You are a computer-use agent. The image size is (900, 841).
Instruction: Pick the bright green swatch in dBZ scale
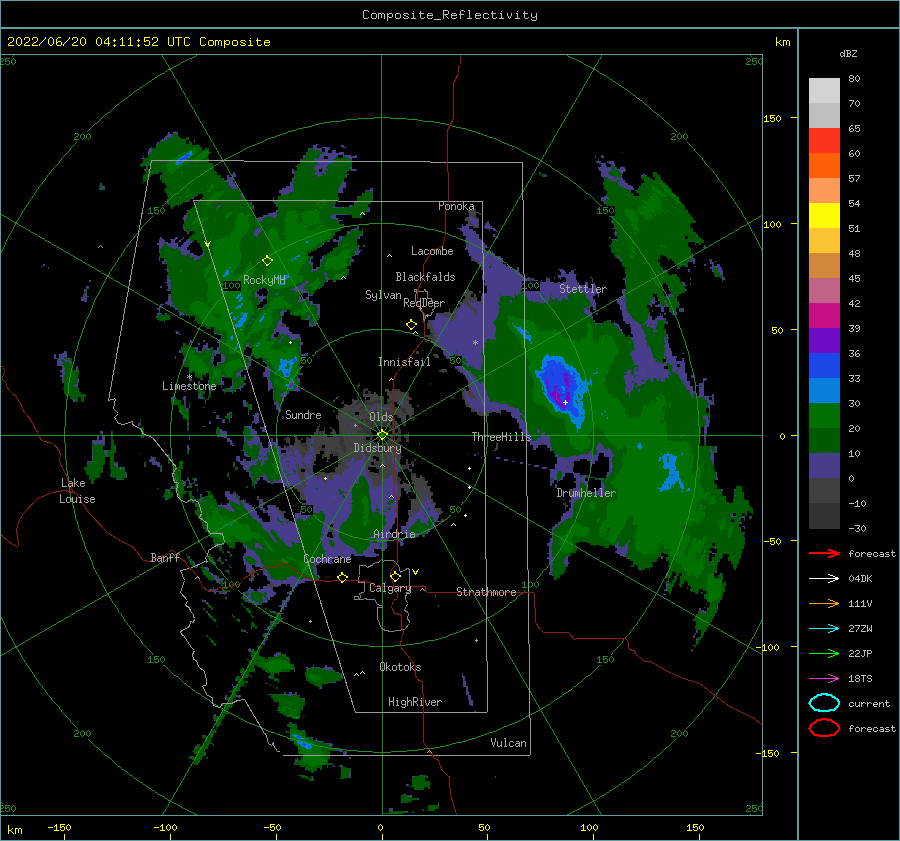[824, 415]
